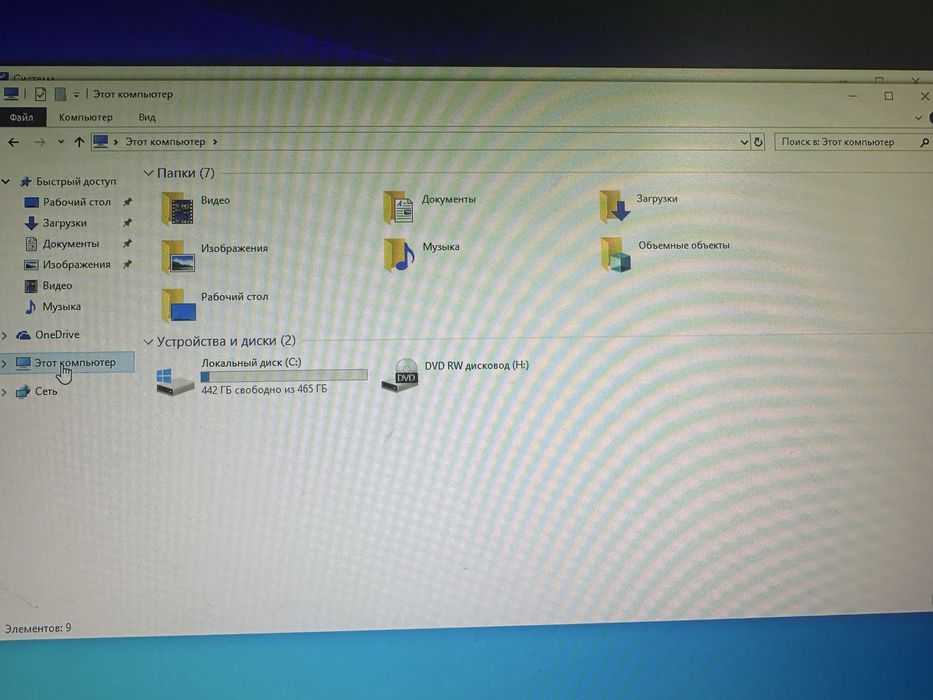Select Загрузки in Quick access sidebar

pos(65,223)
